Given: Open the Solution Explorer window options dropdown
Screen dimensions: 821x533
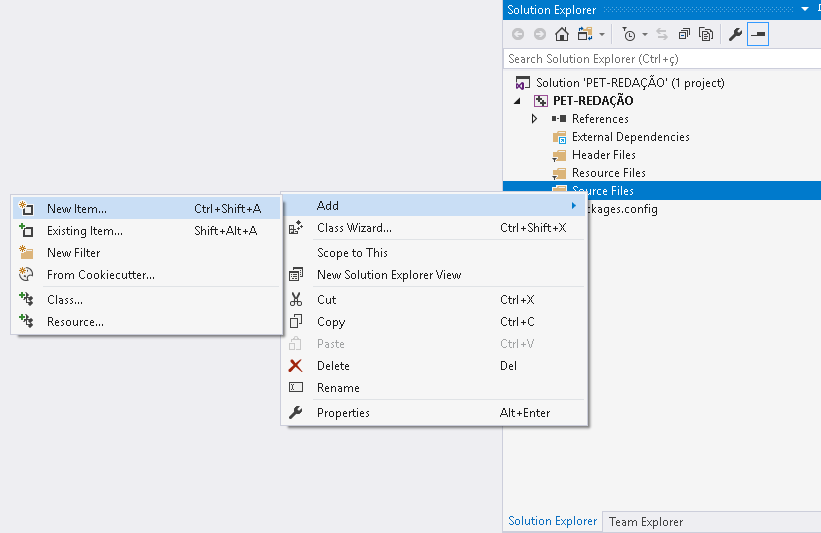Looking at the screenshot, I should click(x=805, y=9).
